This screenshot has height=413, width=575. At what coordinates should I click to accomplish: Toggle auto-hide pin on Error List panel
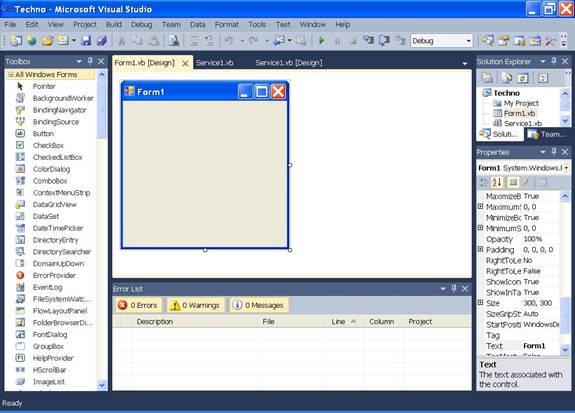point(454,289)
